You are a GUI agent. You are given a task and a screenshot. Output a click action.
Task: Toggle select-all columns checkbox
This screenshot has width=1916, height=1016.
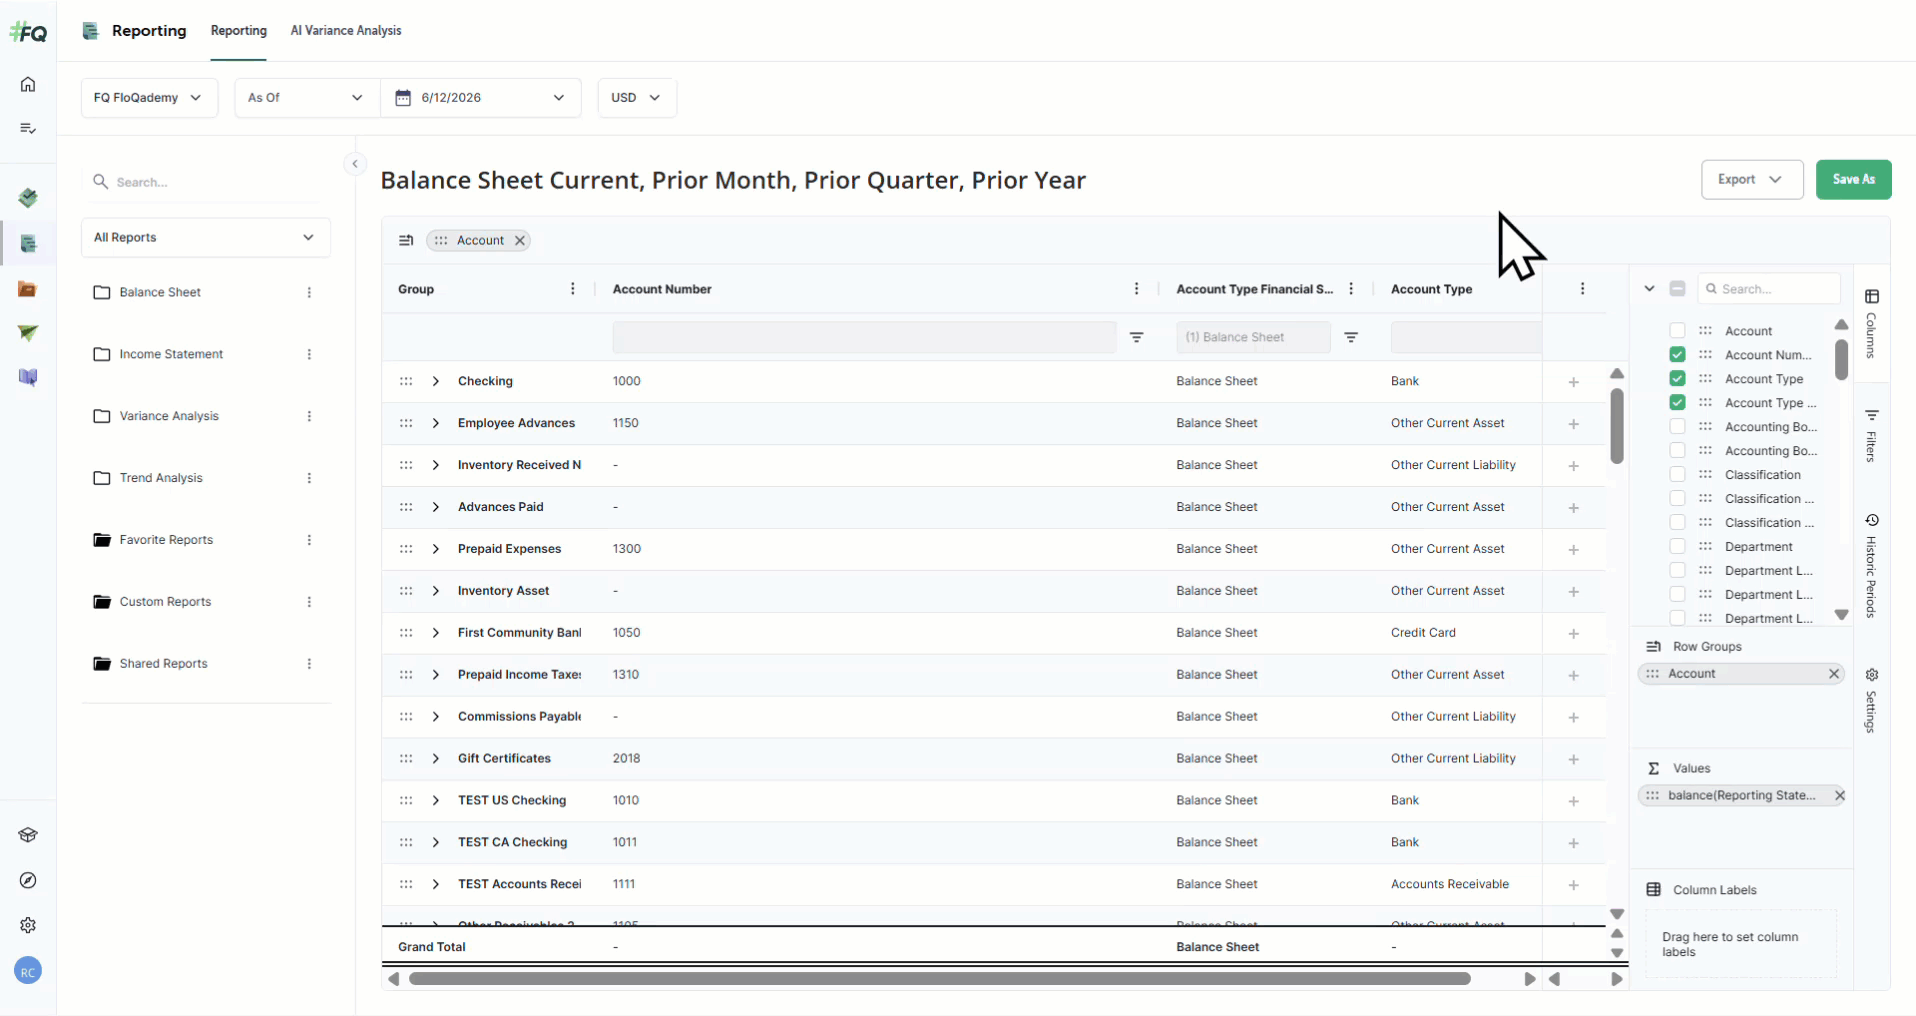(x=1678, y=289)
